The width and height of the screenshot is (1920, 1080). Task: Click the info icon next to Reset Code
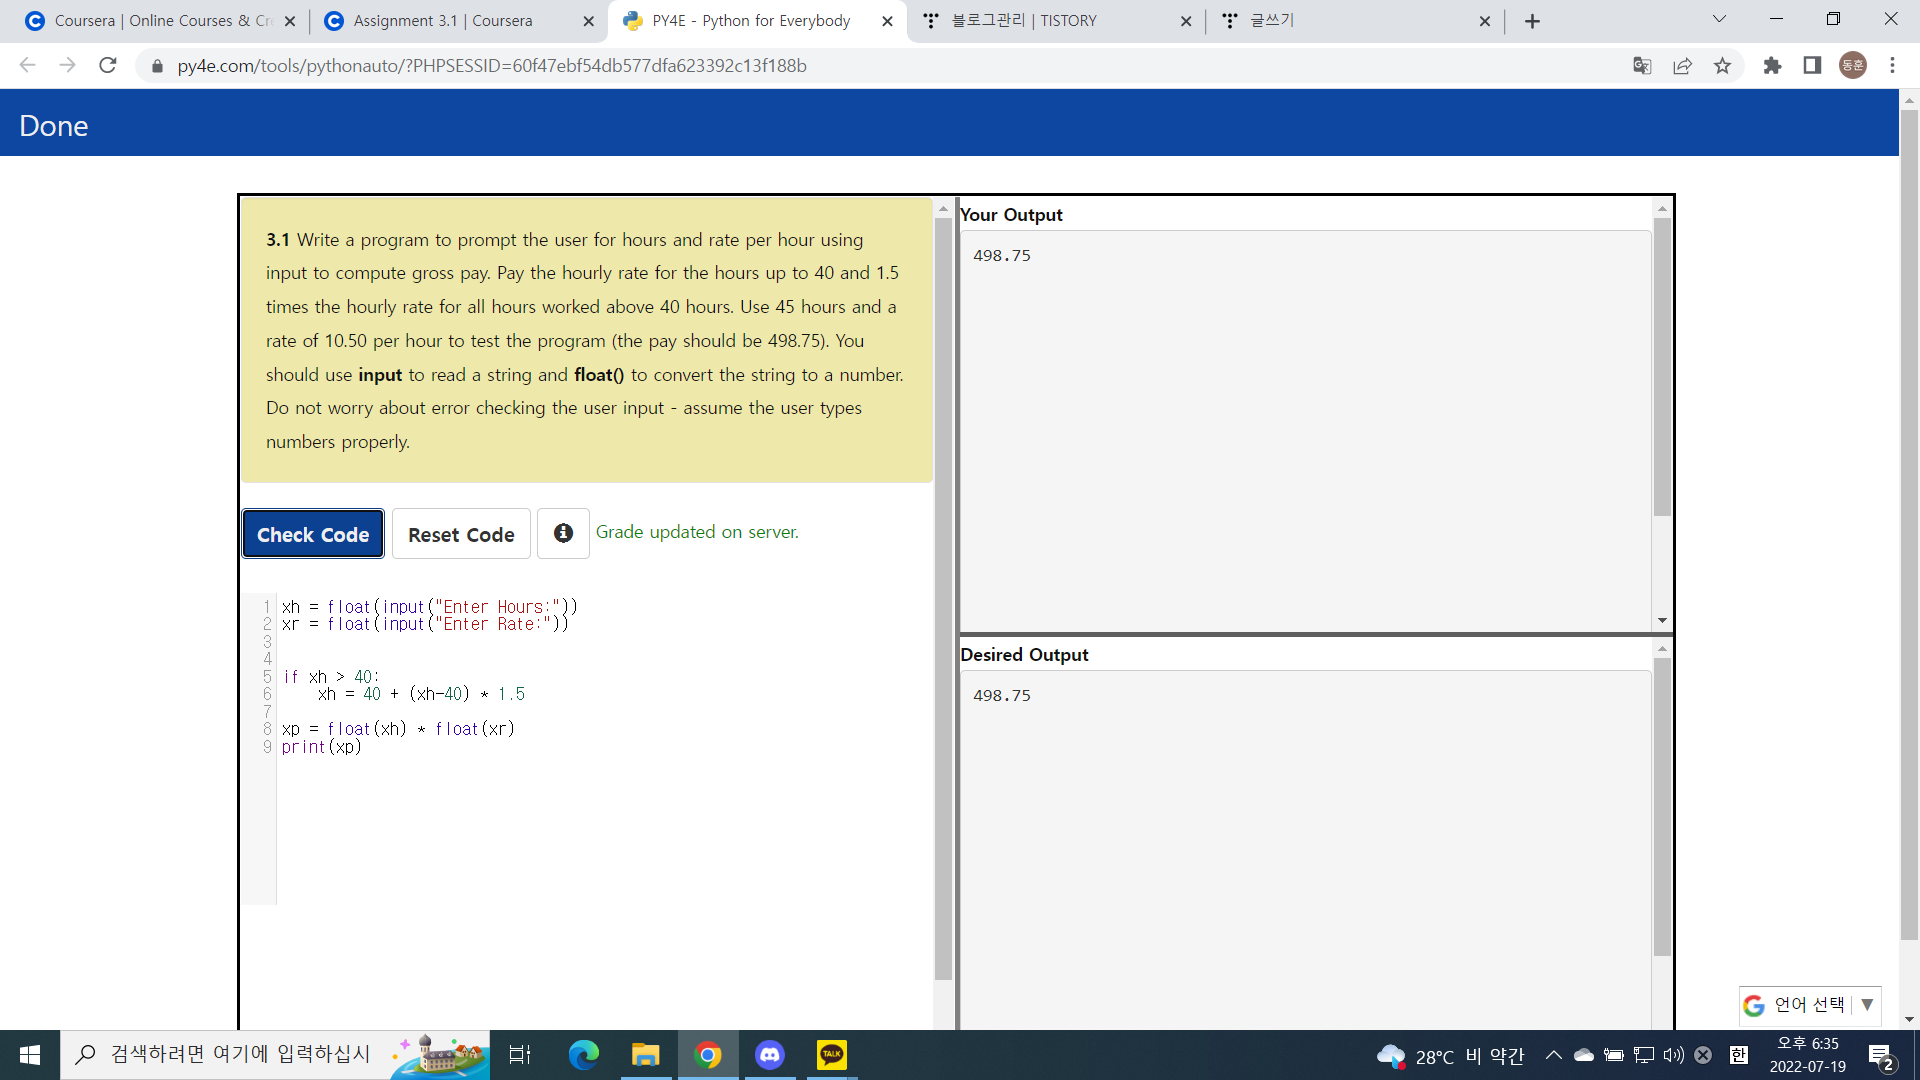pyautogui.click(x=563, y=534)
